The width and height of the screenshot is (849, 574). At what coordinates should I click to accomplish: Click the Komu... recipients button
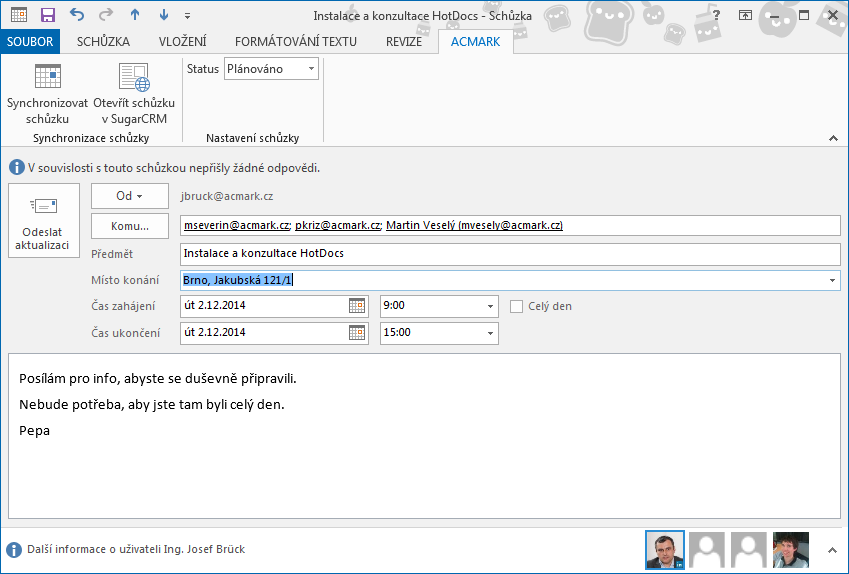(x=130, y=226)
